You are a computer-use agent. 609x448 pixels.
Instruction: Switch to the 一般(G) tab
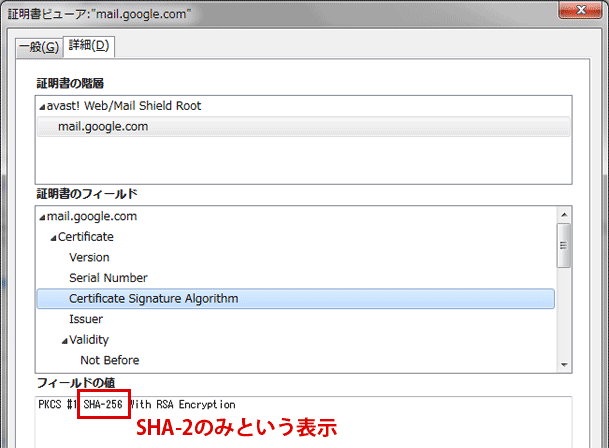[x=39, y=47]
